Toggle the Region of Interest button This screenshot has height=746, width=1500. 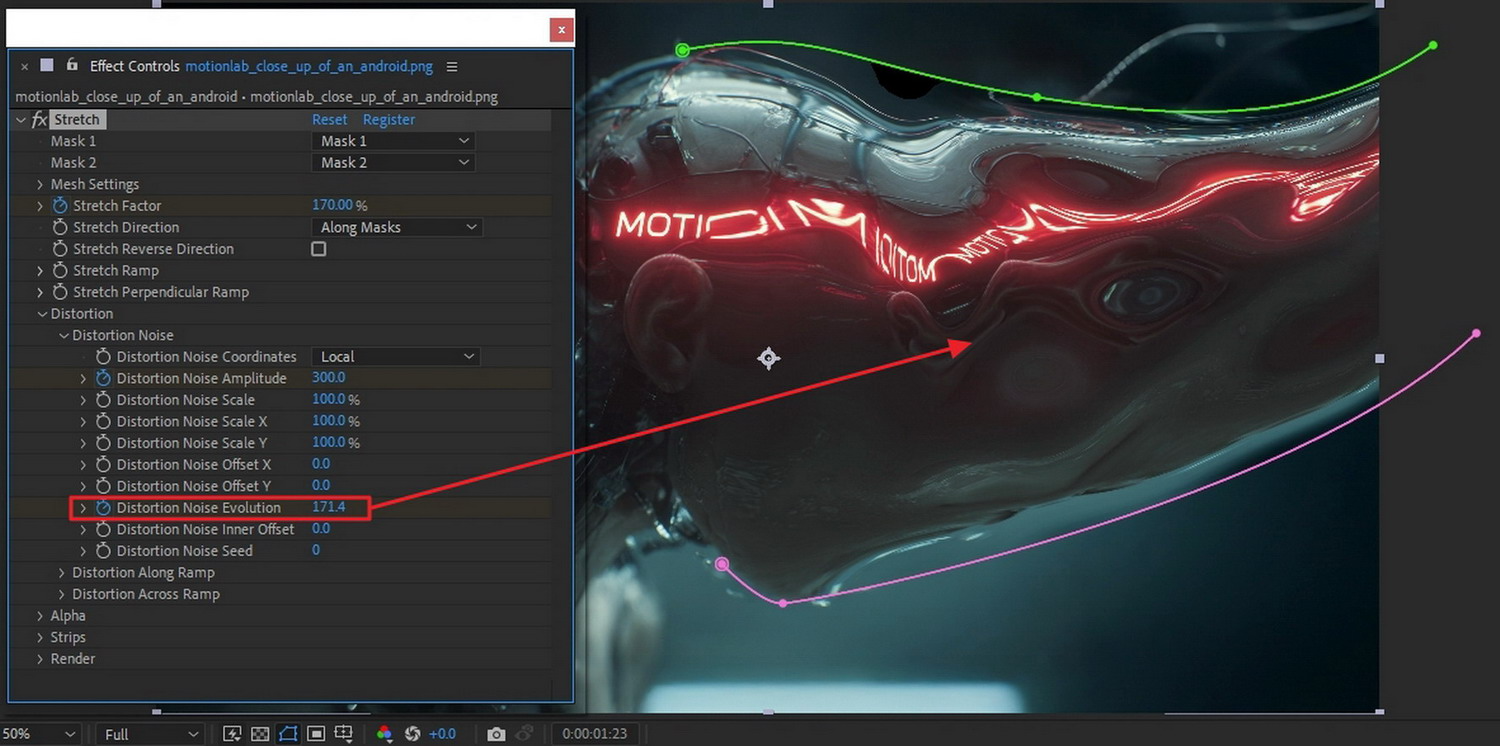(316, 734)
